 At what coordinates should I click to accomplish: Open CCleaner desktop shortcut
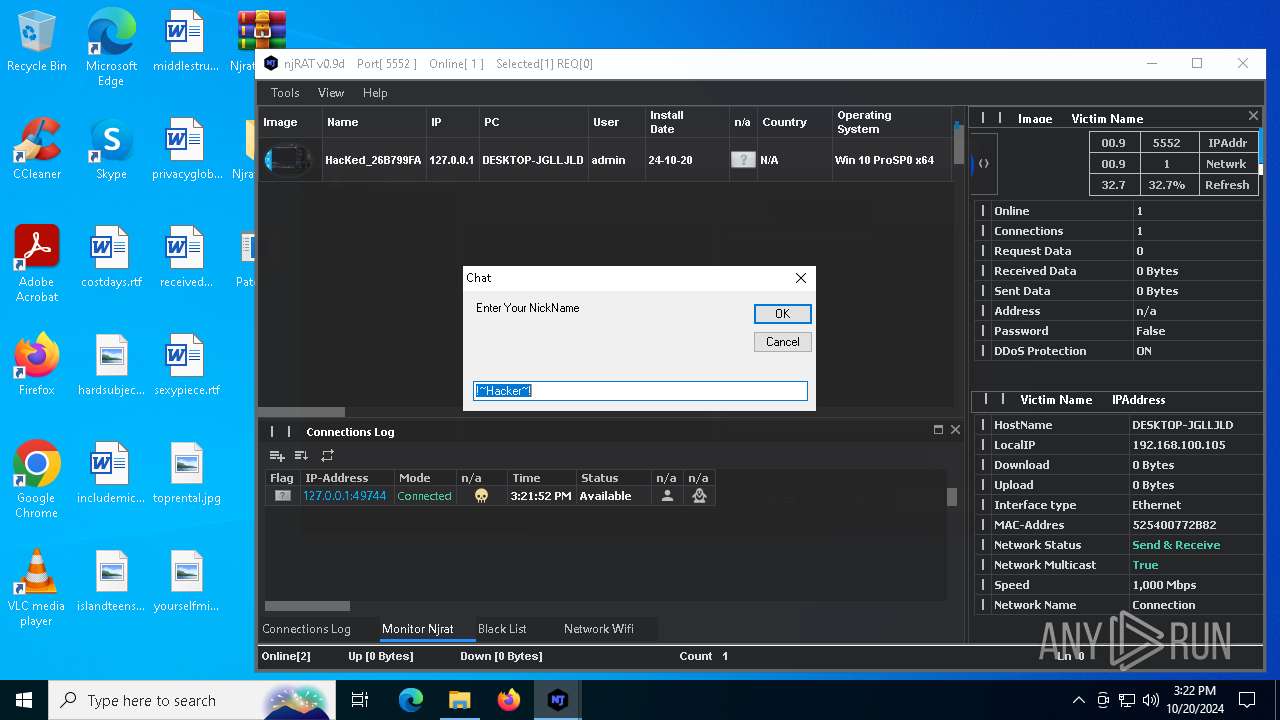(x=37, y=151)
